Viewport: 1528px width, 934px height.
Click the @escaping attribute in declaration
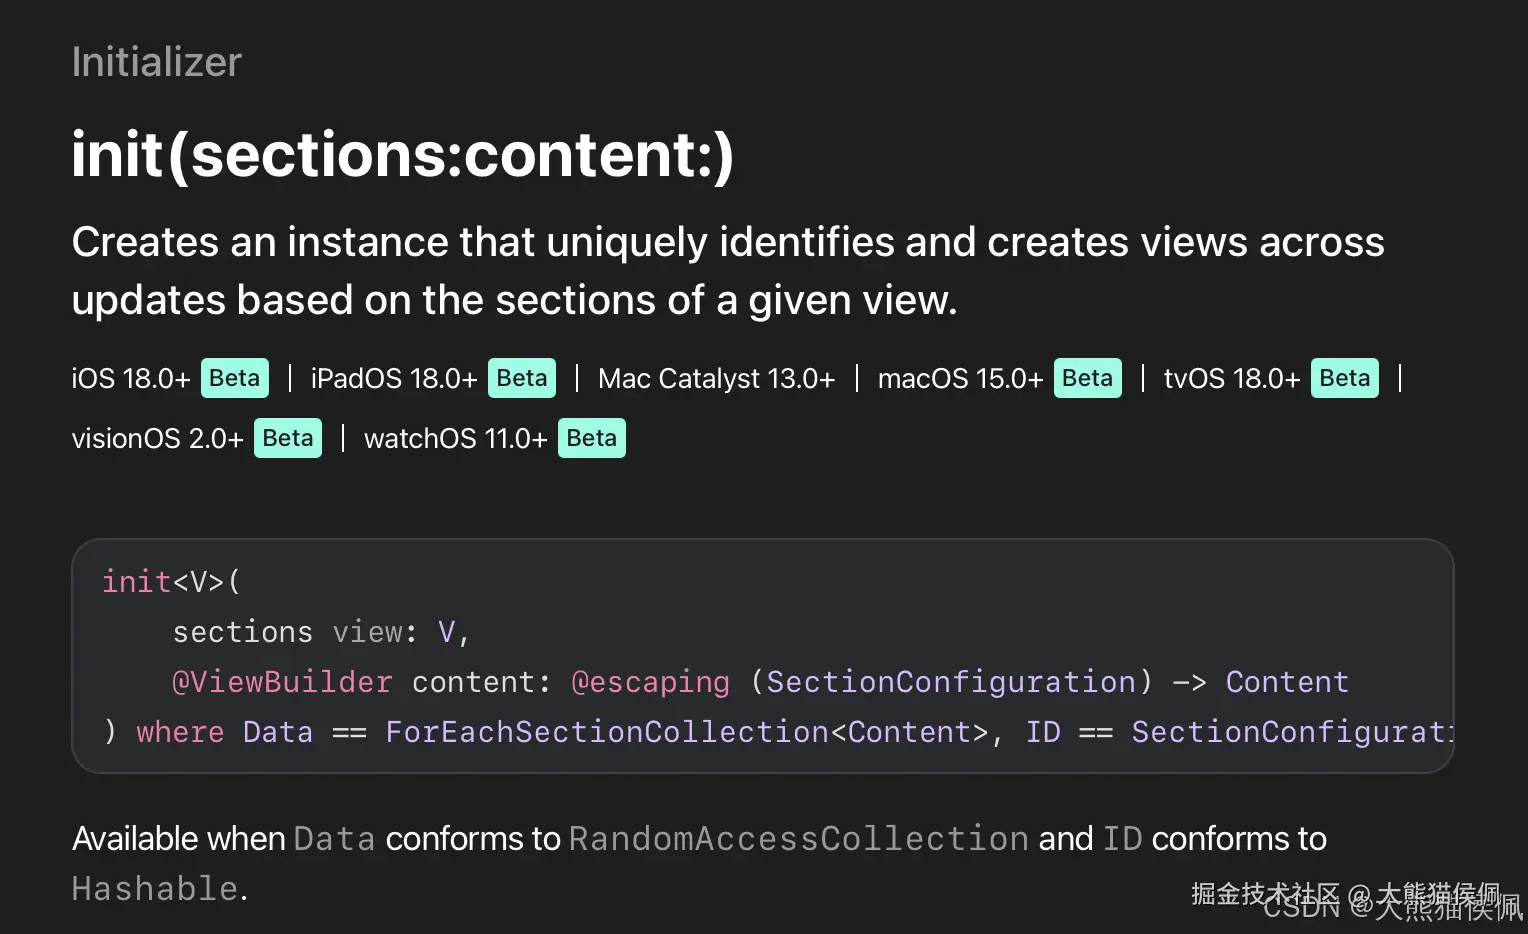click(x=650, y=682)
